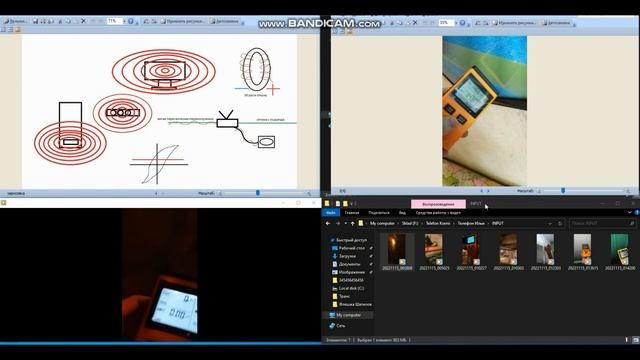Click the search magnifier in Explorer
The height and width of the screenshot is (360, 640).
[x=632, y=224]
